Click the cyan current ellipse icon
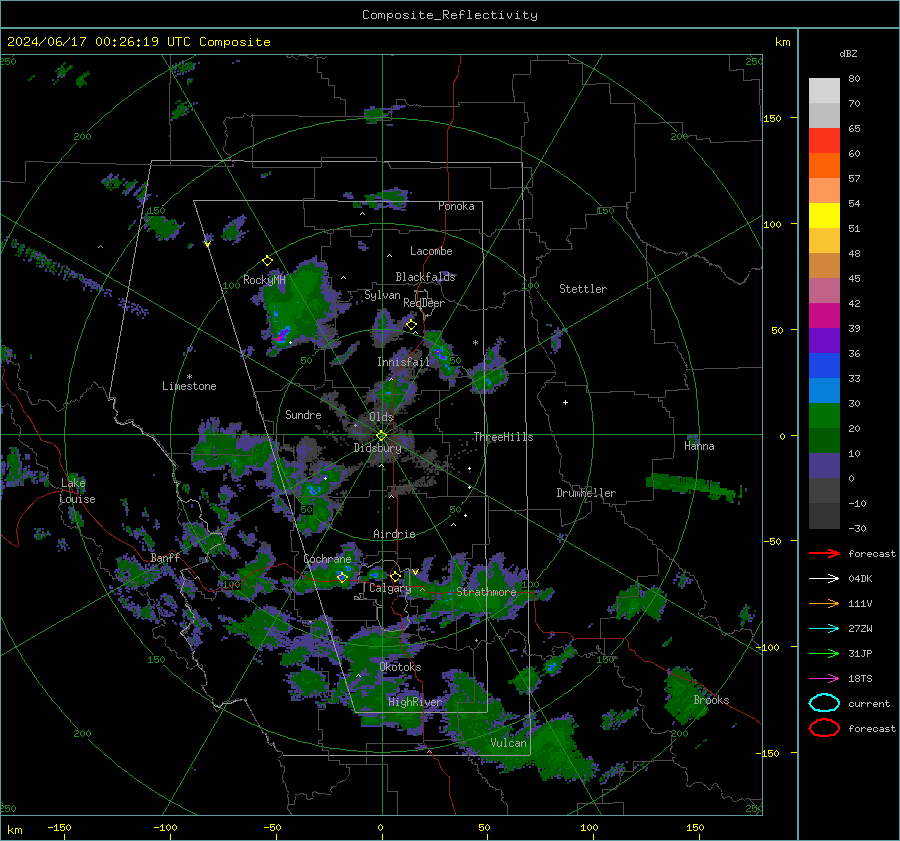Screen dimensions: 900x841 [824, 703]
